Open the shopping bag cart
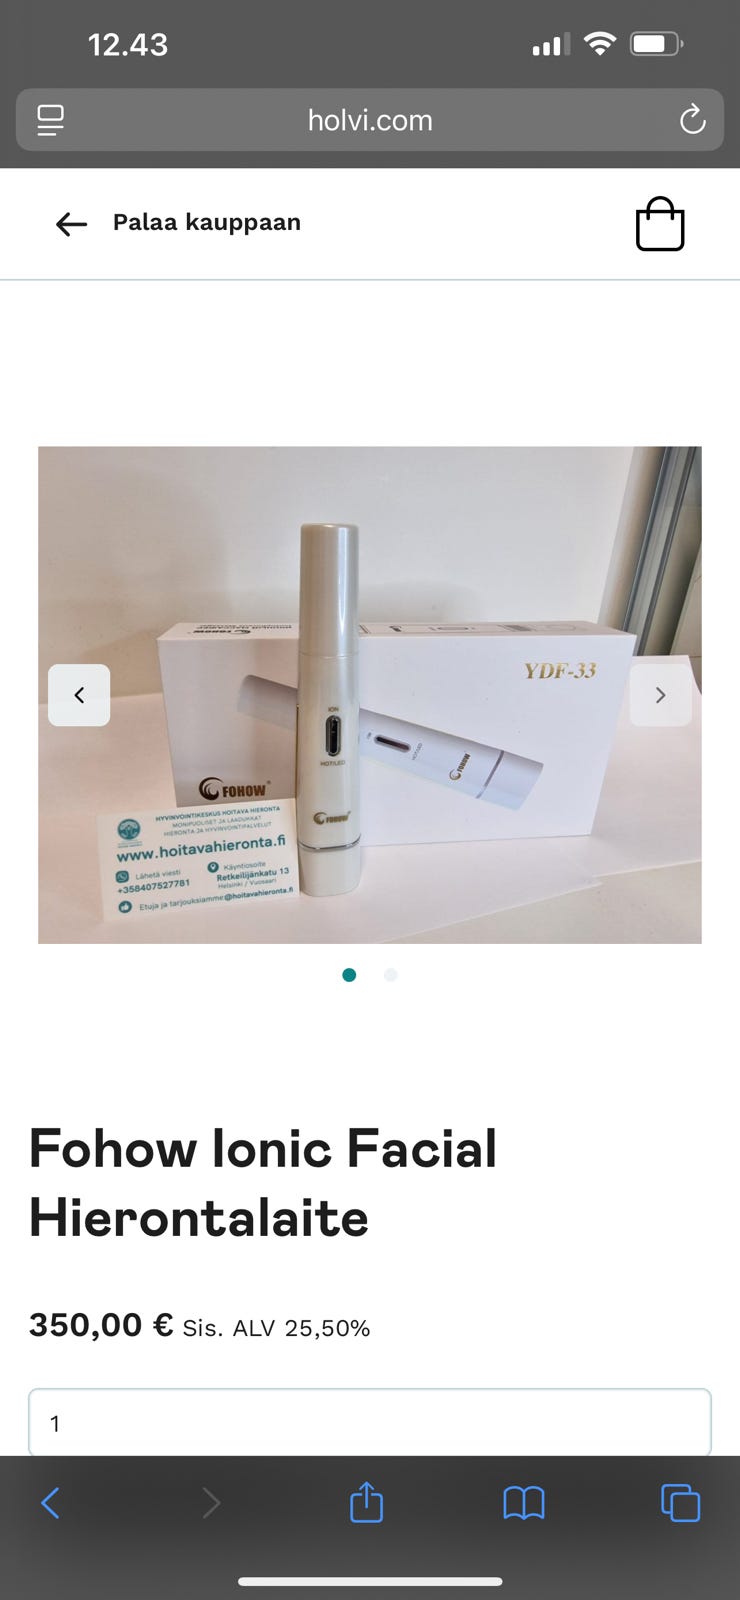 tap(660, 224)
